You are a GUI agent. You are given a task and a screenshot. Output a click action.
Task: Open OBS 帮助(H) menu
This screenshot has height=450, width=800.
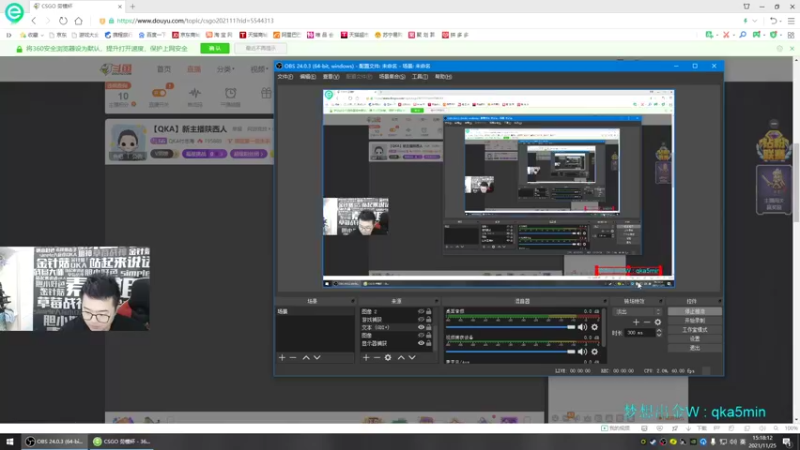point(443,77)
